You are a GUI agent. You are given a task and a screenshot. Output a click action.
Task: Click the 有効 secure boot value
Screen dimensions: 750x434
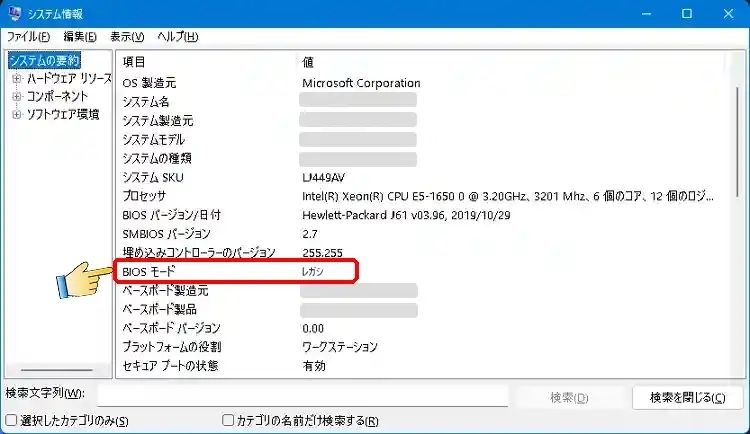314,366
